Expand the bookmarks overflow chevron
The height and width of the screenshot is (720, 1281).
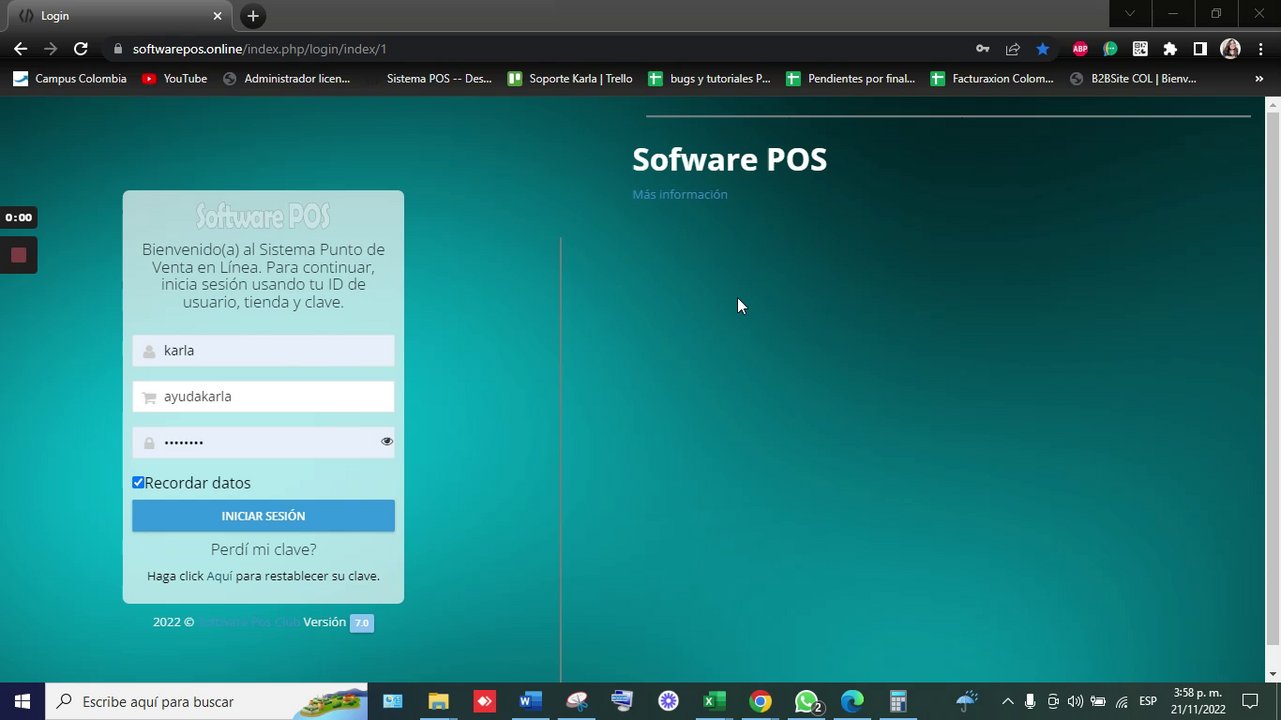pyautogui.click(x=1259, y=78)
